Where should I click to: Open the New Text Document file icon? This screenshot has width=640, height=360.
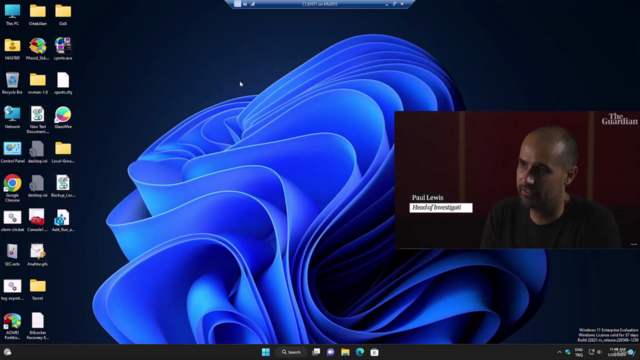[x=38, y=119]
